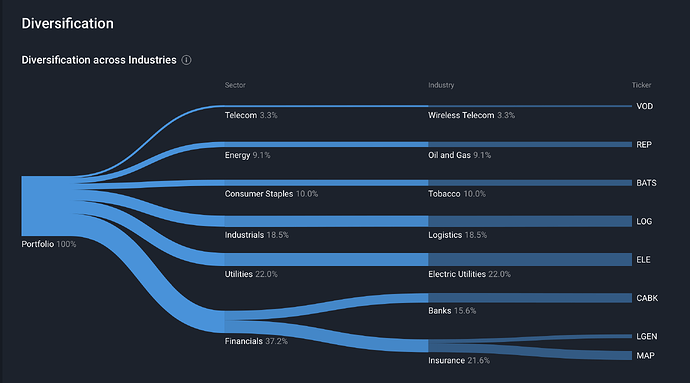Click the Insurance 21.6% industry label

tap(459, 361)
